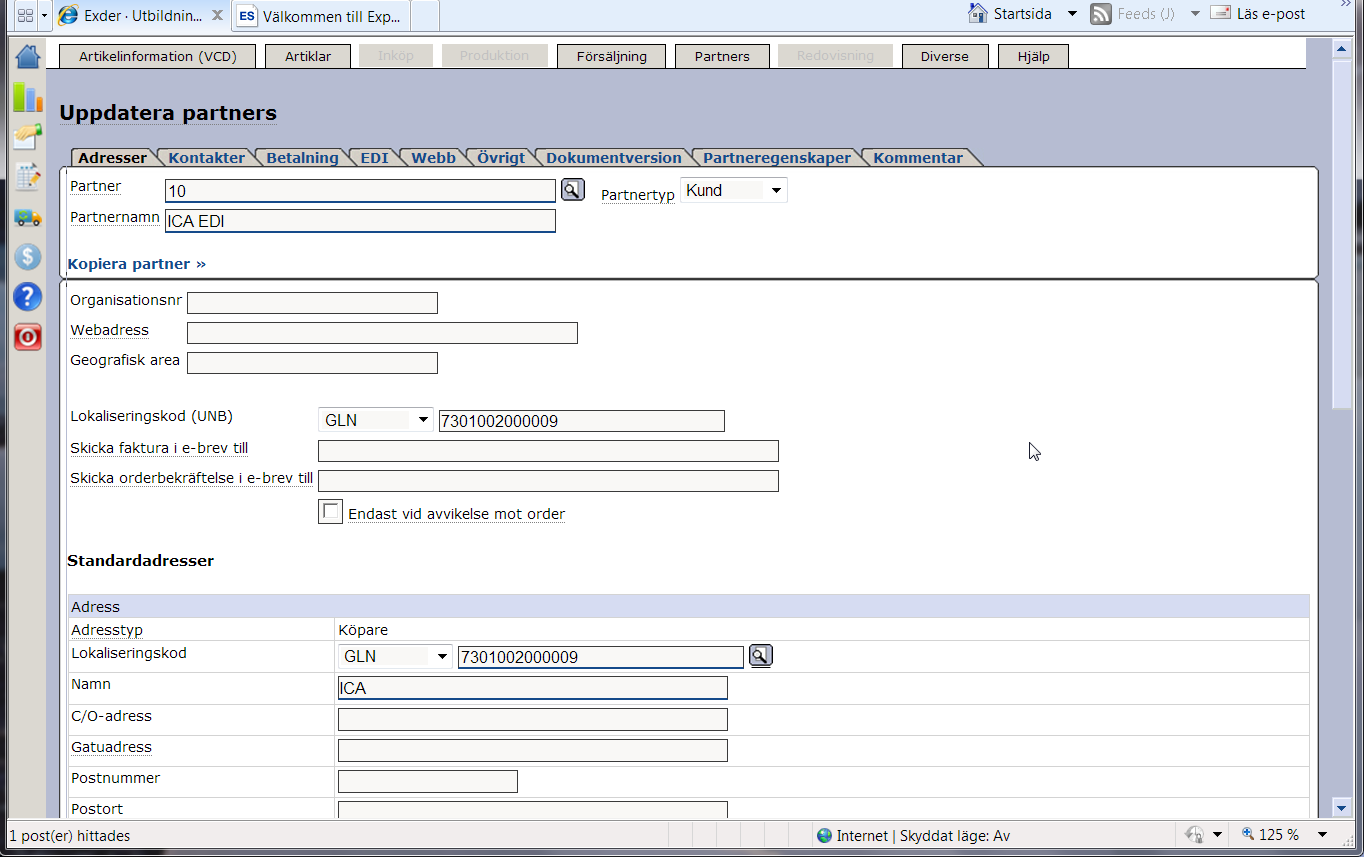
Task: Click the Postnummer input field
Action: click(x=428, y=781)
